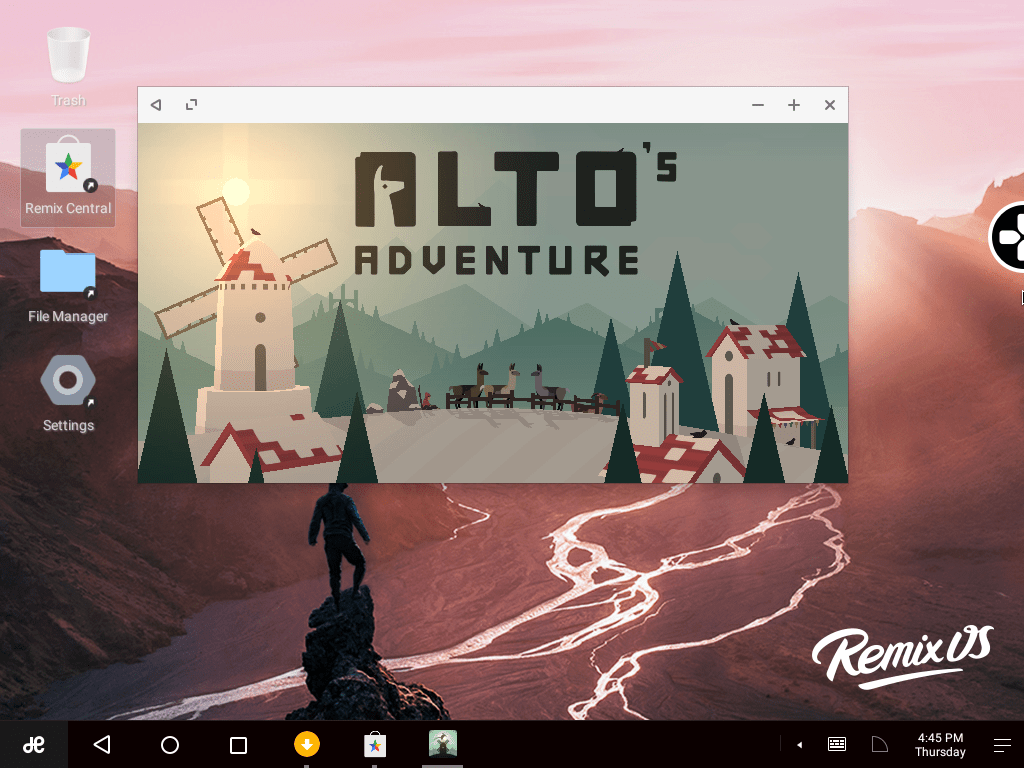Open Remix Central desktop shortcut
The image size is (1024, 768).
(x=68, y=178)
